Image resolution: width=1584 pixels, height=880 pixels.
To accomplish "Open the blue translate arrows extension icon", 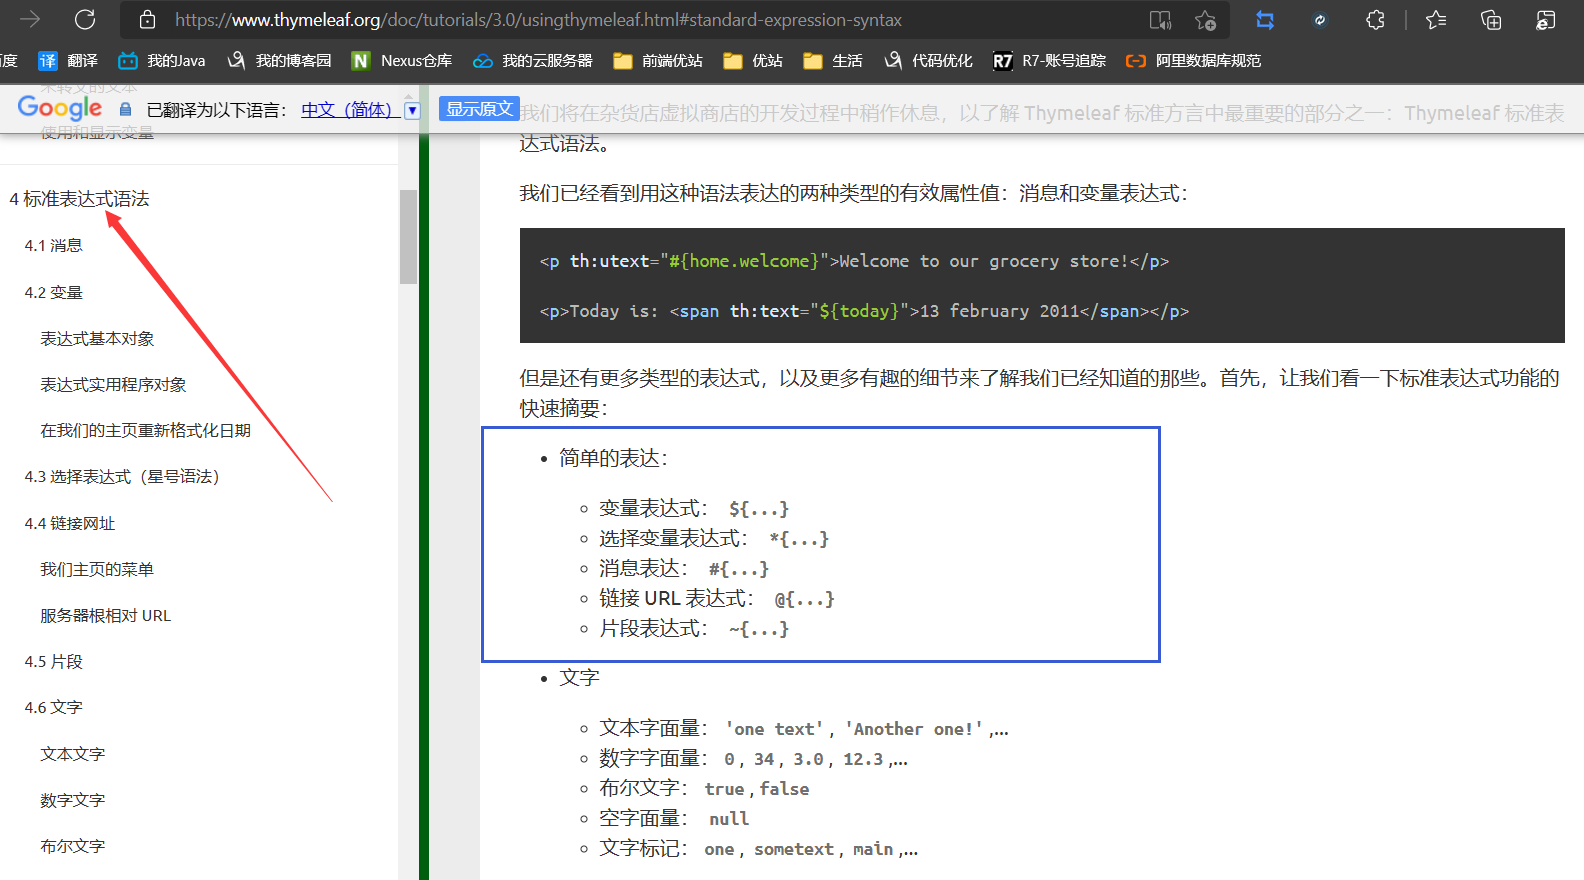I will pyautogui.click(x=1265, y=20).
